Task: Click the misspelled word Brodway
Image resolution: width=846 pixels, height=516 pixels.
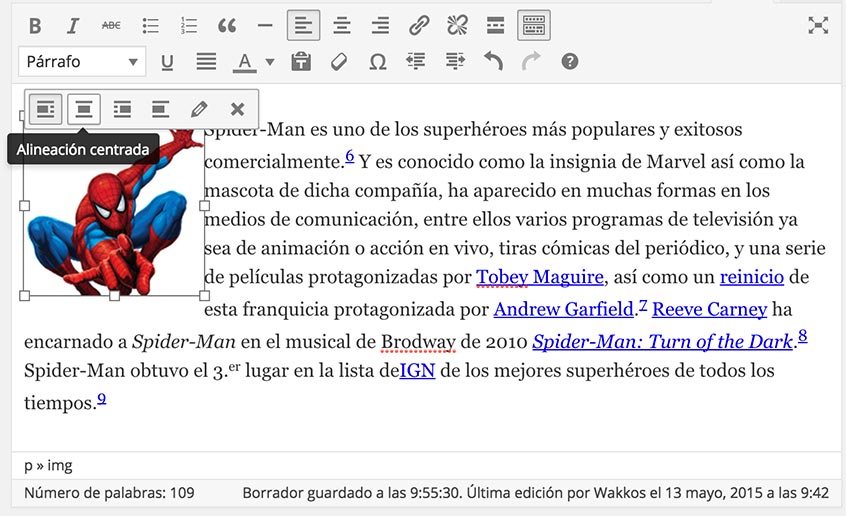Action: [x=418, y=342]
